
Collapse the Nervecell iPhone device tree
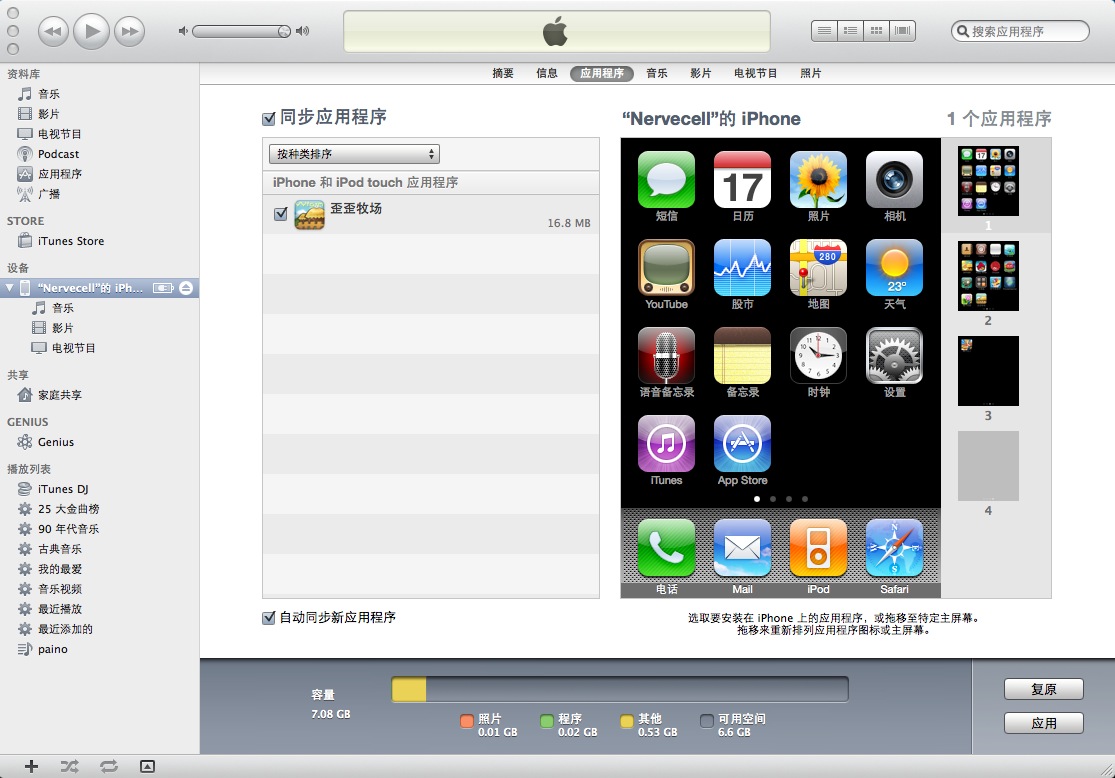tap(9, 288)
